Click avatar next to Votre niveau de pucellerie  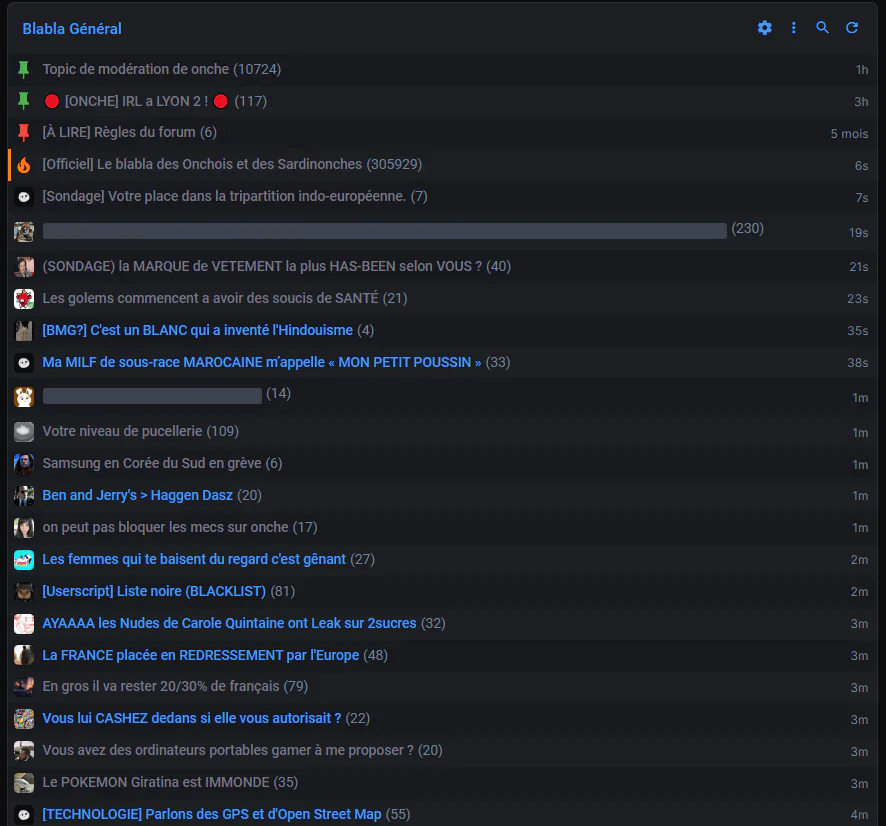[24, 432]
